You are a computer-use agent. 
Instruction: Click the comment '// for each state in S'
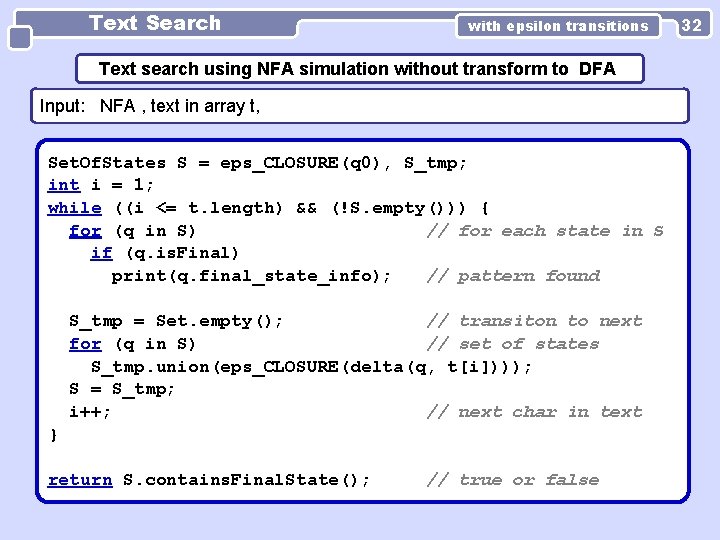point(545,231)
